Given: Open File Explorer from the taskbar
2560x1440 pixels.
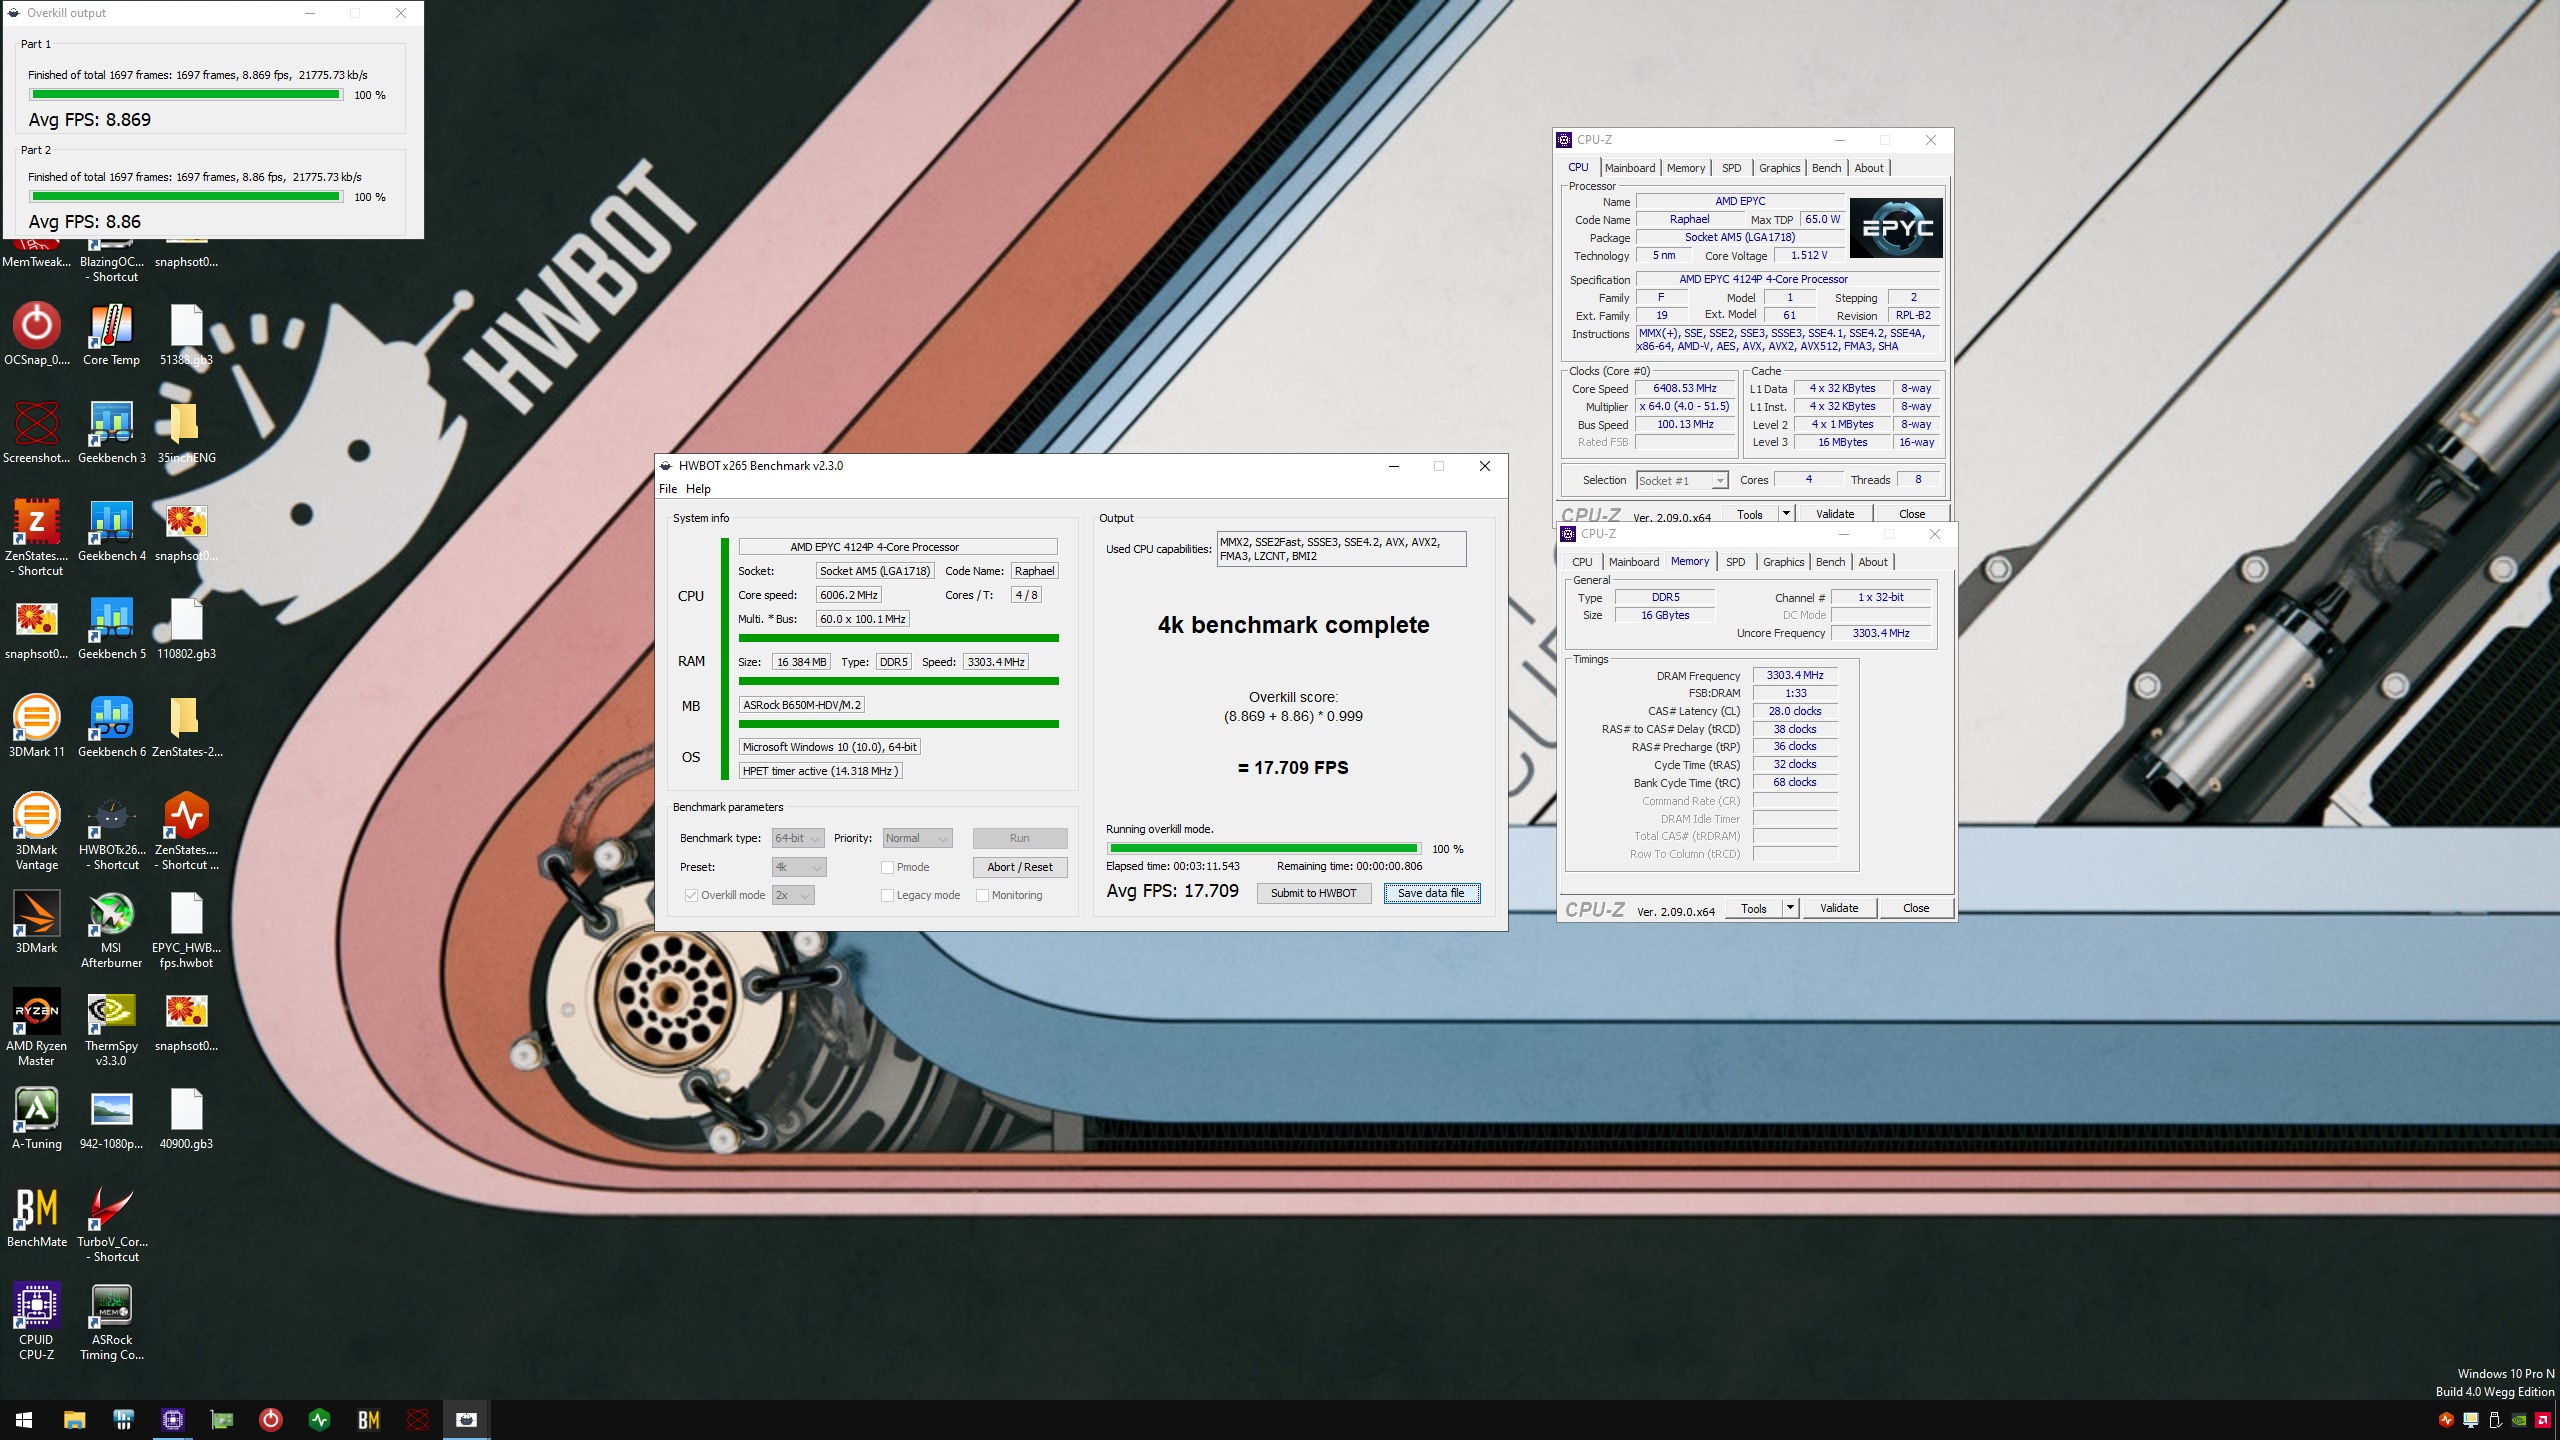Looking at the screenshot, I should (x=74, y=1419).
